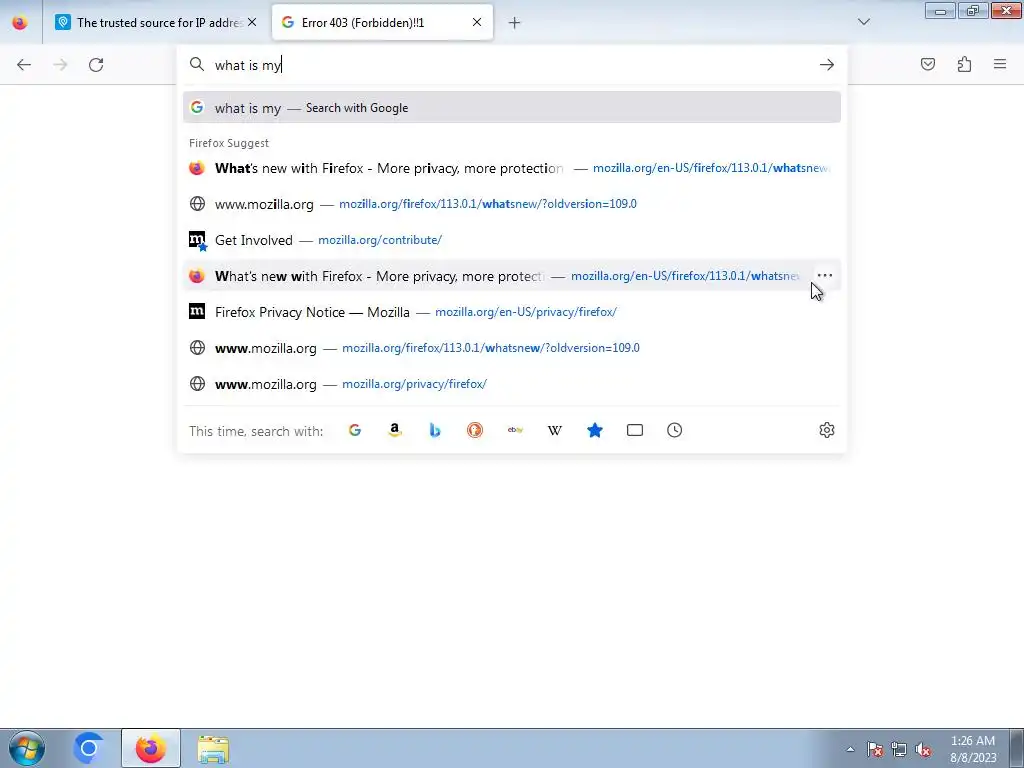The width and height of the screenshot is (1024, 768).
Task: Click the Firefox taskbar icon
Action: coord(151,748)
